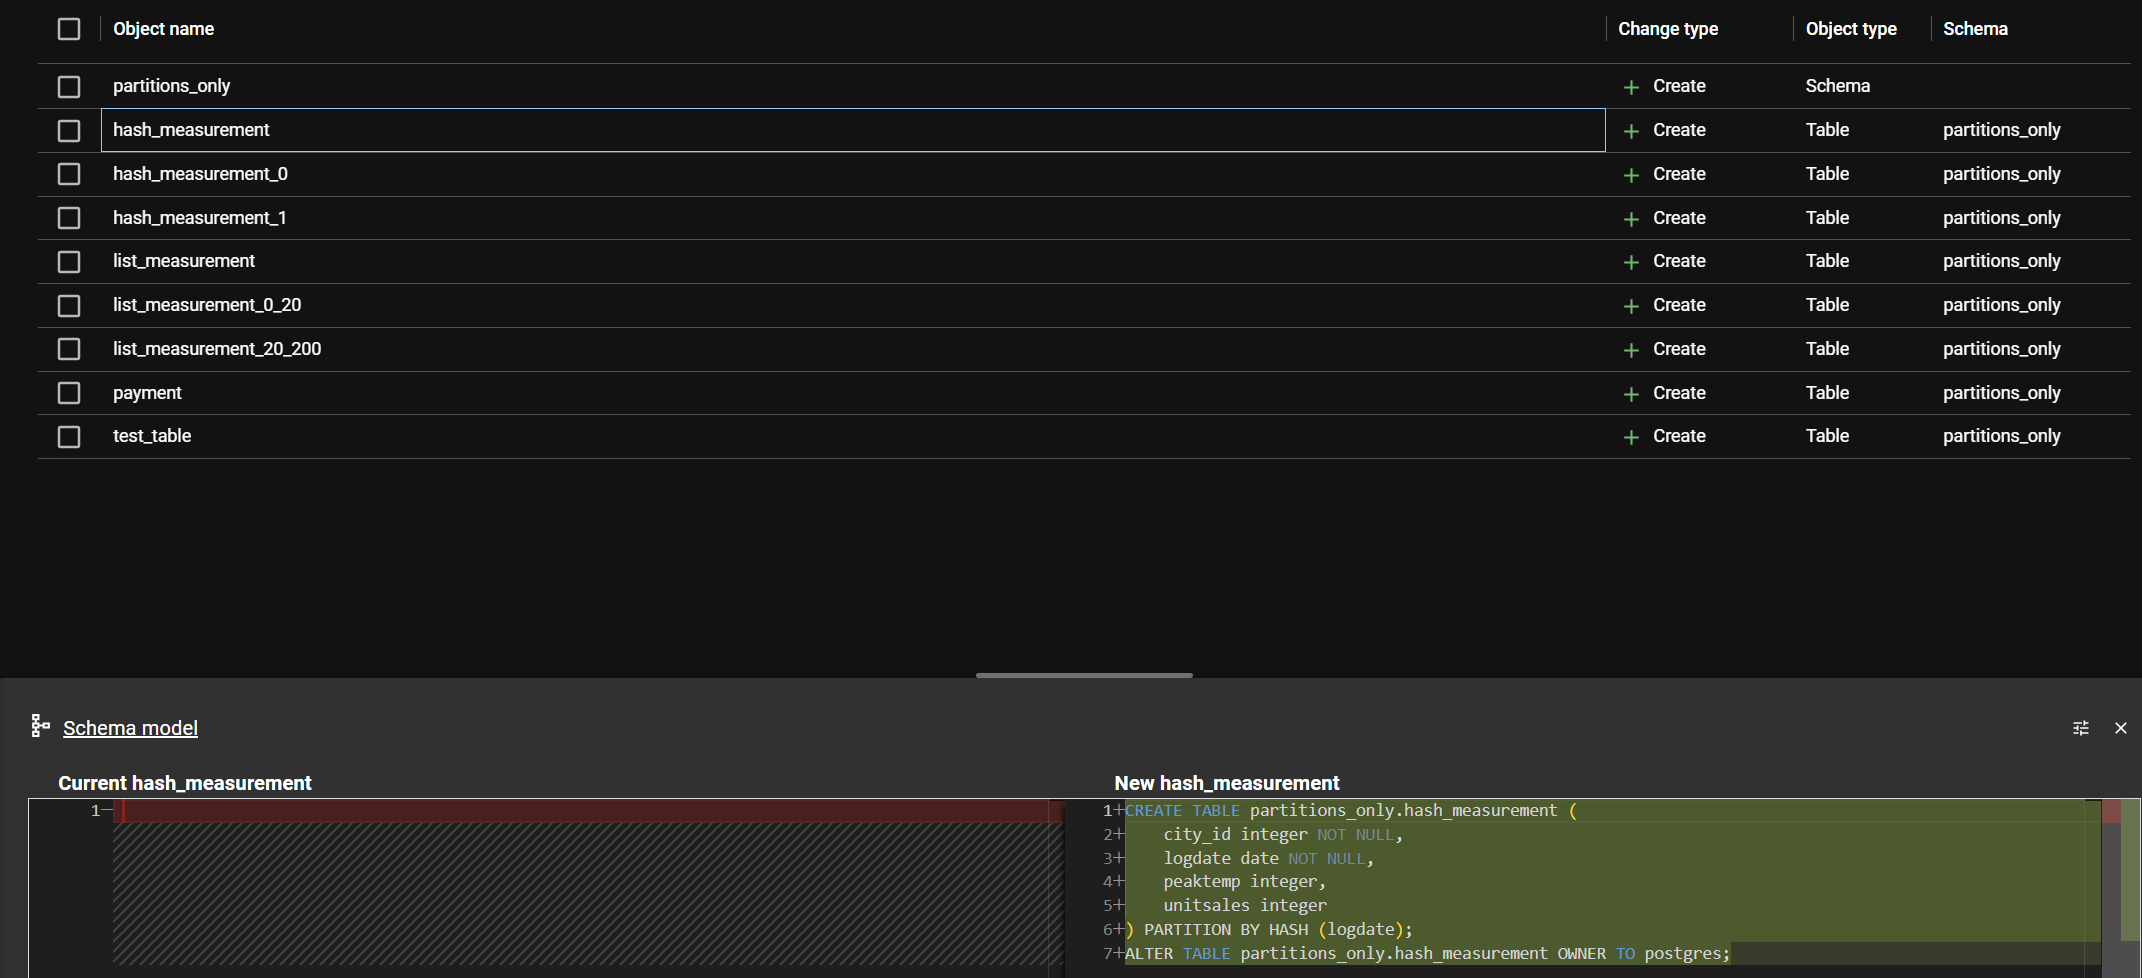The height and width of the screenshot is (978, 2142).
Task: Click the Create plus icon for hash_measurement_0
Action: coord(1631,175)
